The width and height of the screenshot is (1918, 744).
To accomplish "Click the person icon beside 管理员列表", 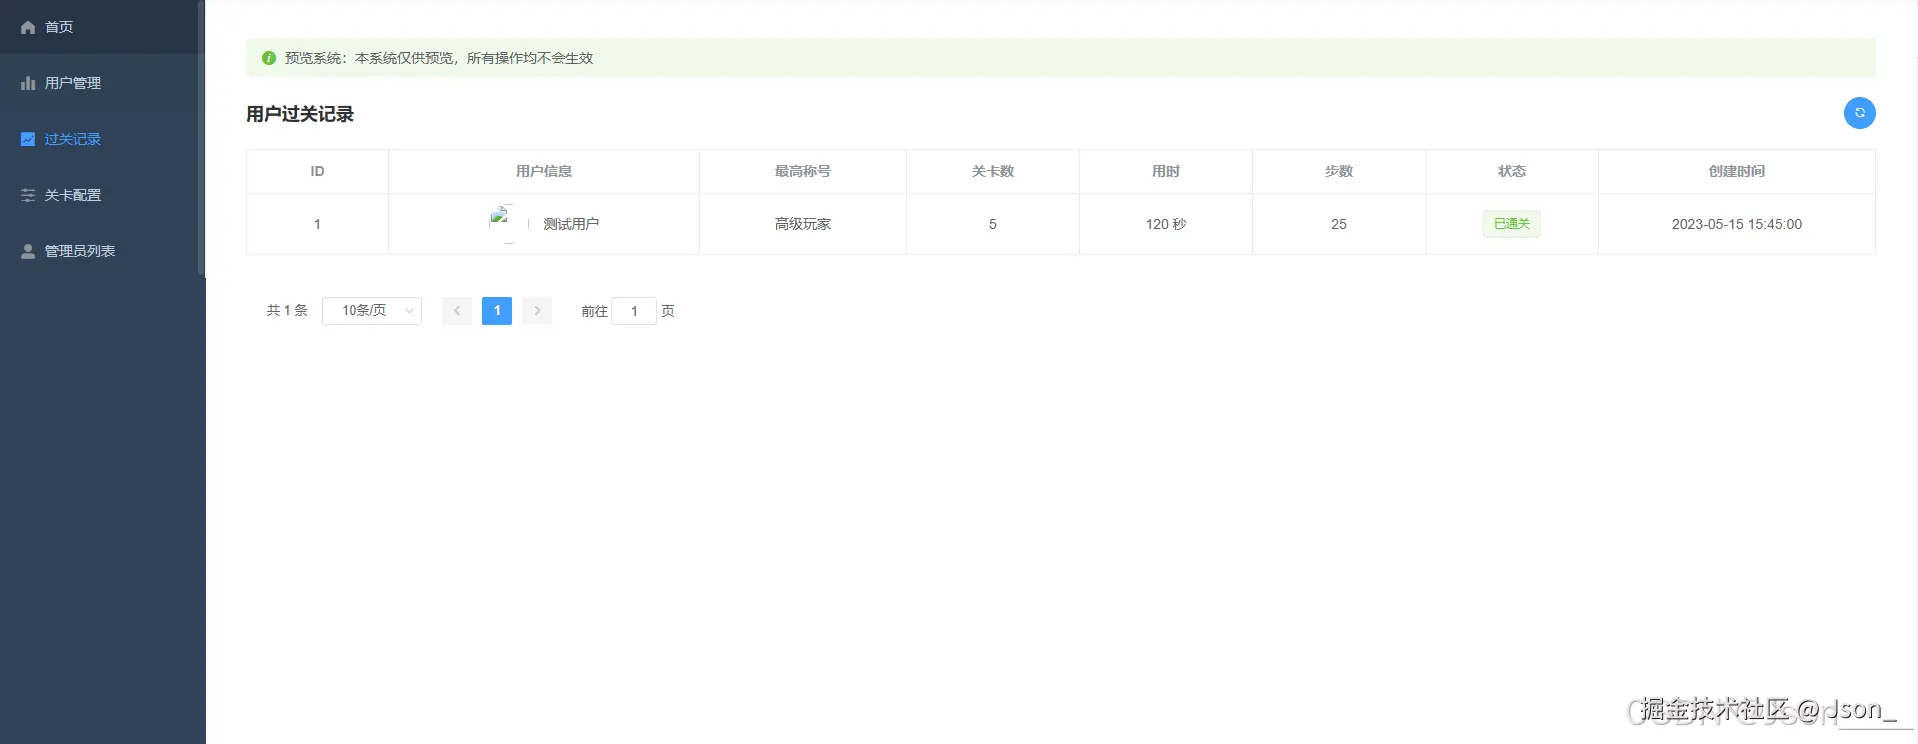I will click(28, 251).
